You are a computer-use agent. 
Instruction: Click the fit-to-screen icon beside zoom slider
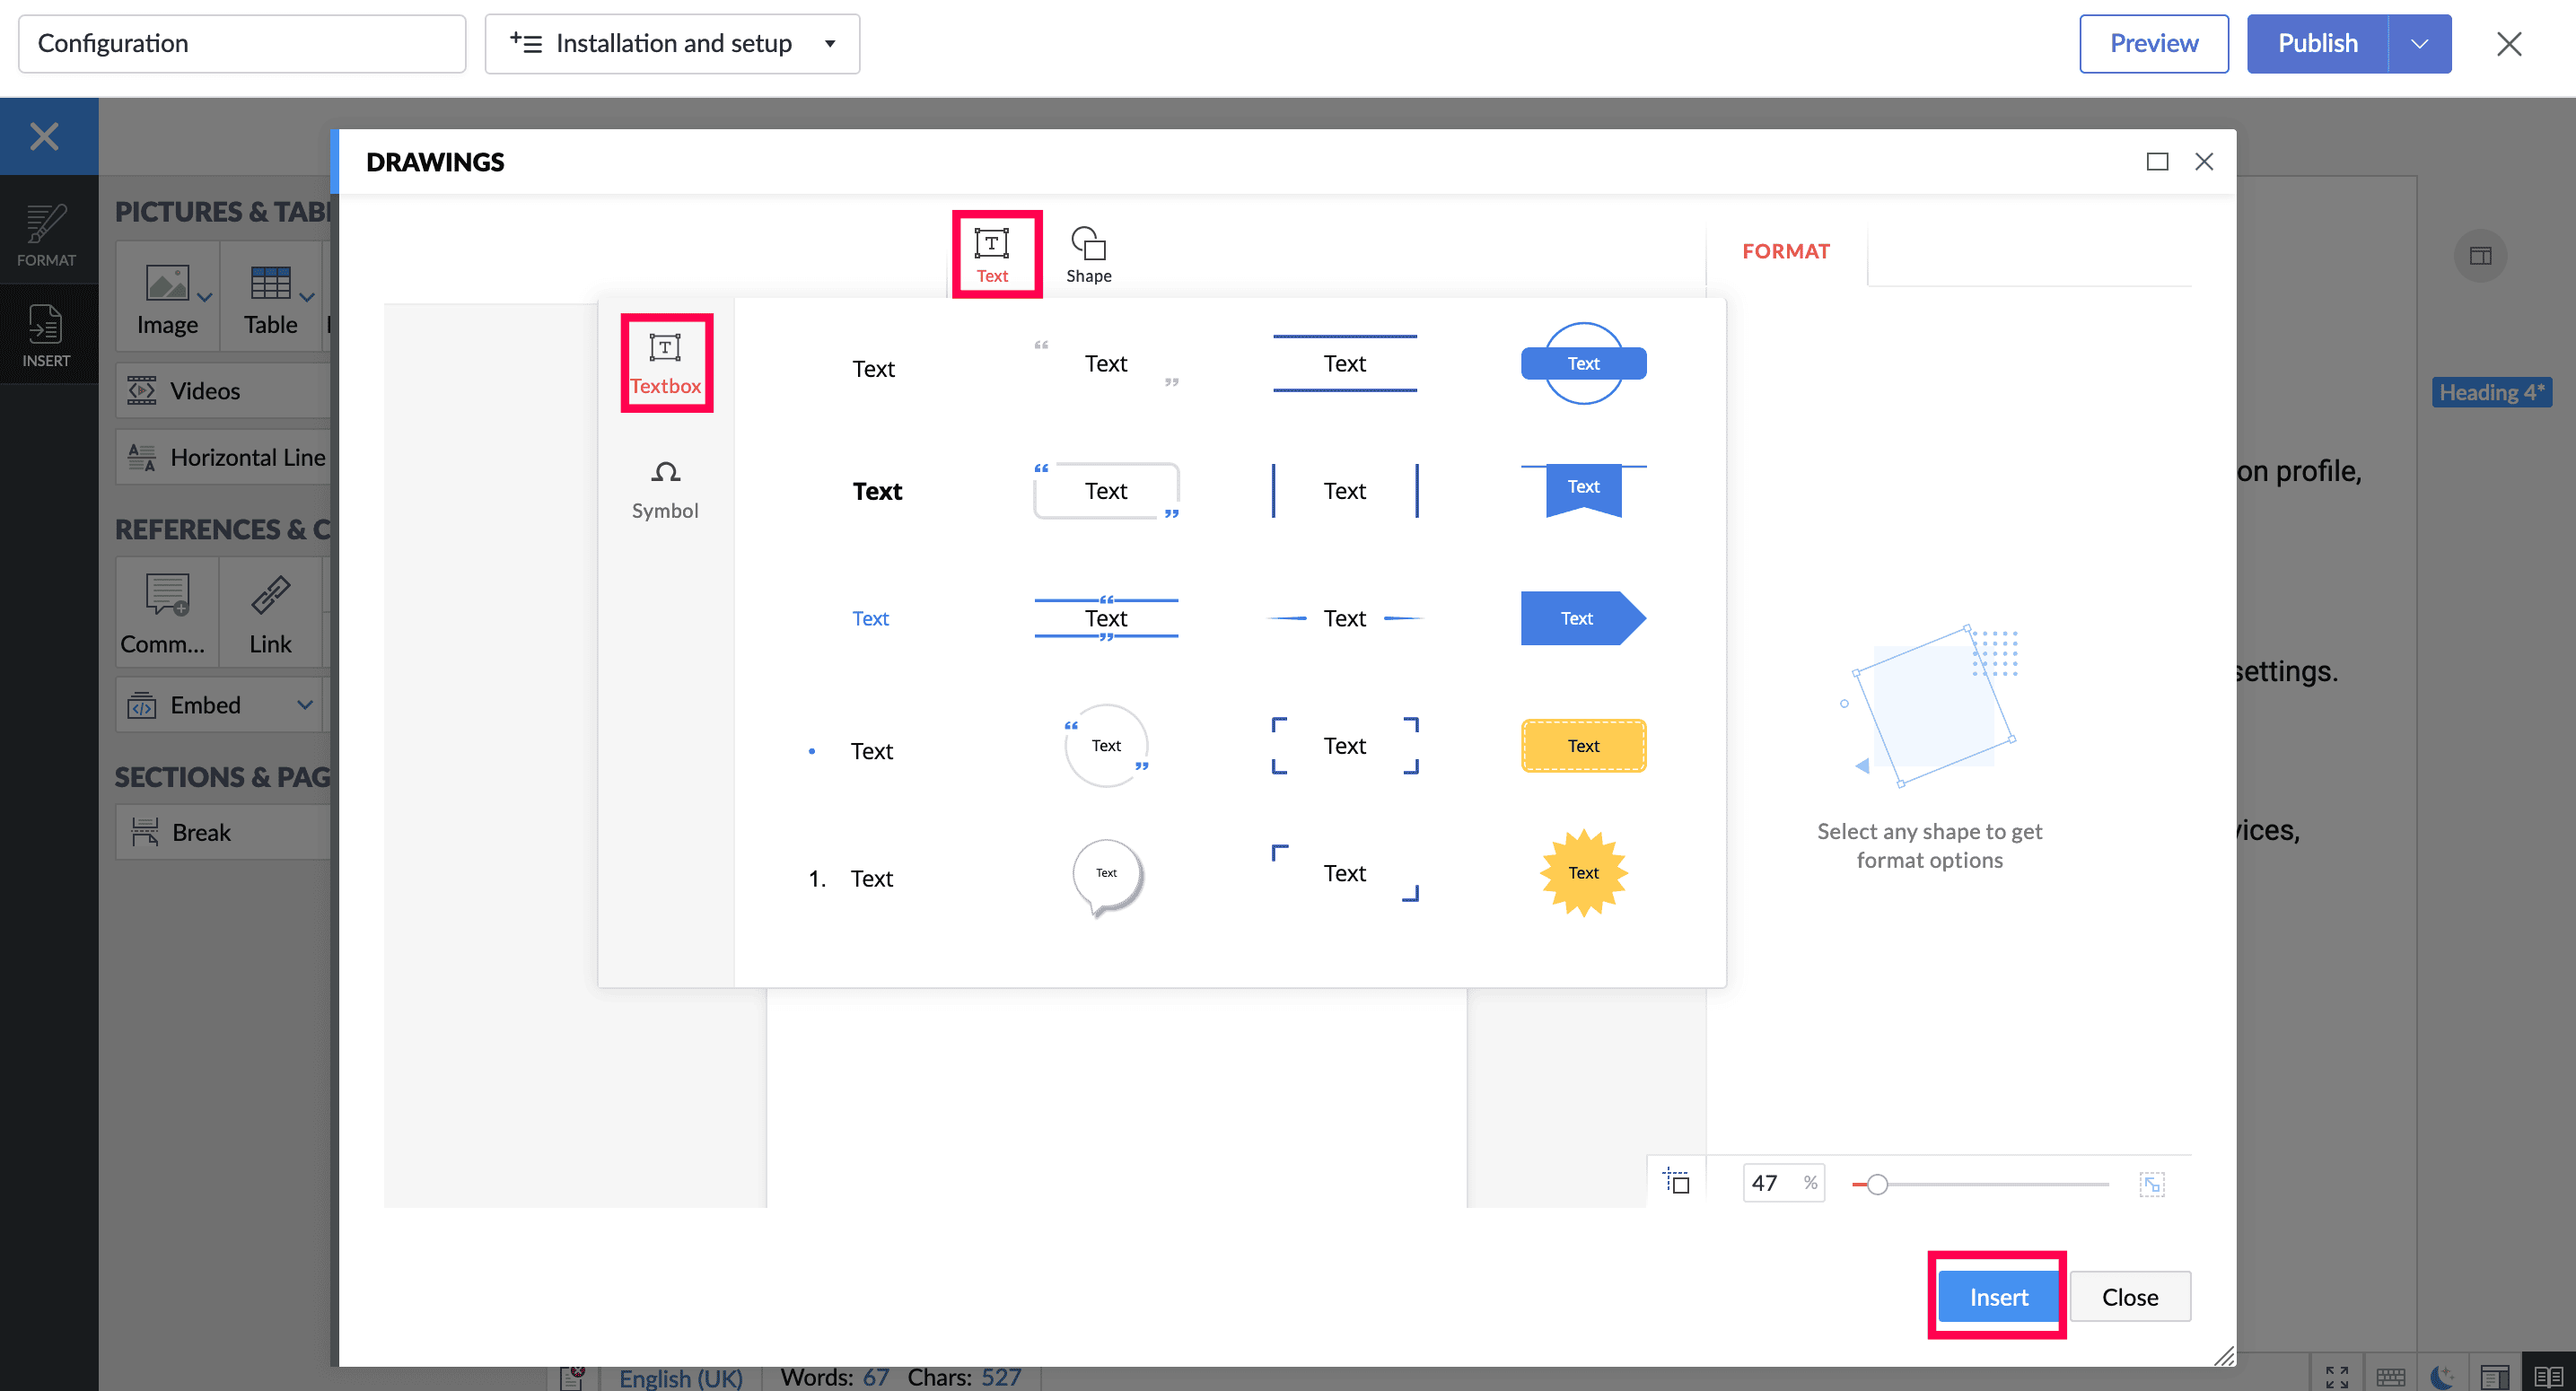pyautogui.click(x=2151, y=1184)
